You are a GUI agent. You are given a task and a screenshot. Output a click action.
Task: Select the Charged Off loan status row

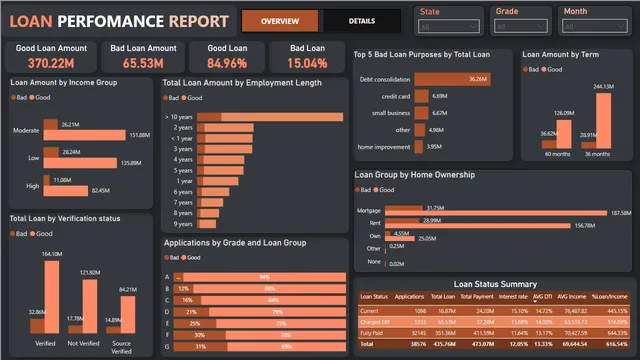[494, 322]
